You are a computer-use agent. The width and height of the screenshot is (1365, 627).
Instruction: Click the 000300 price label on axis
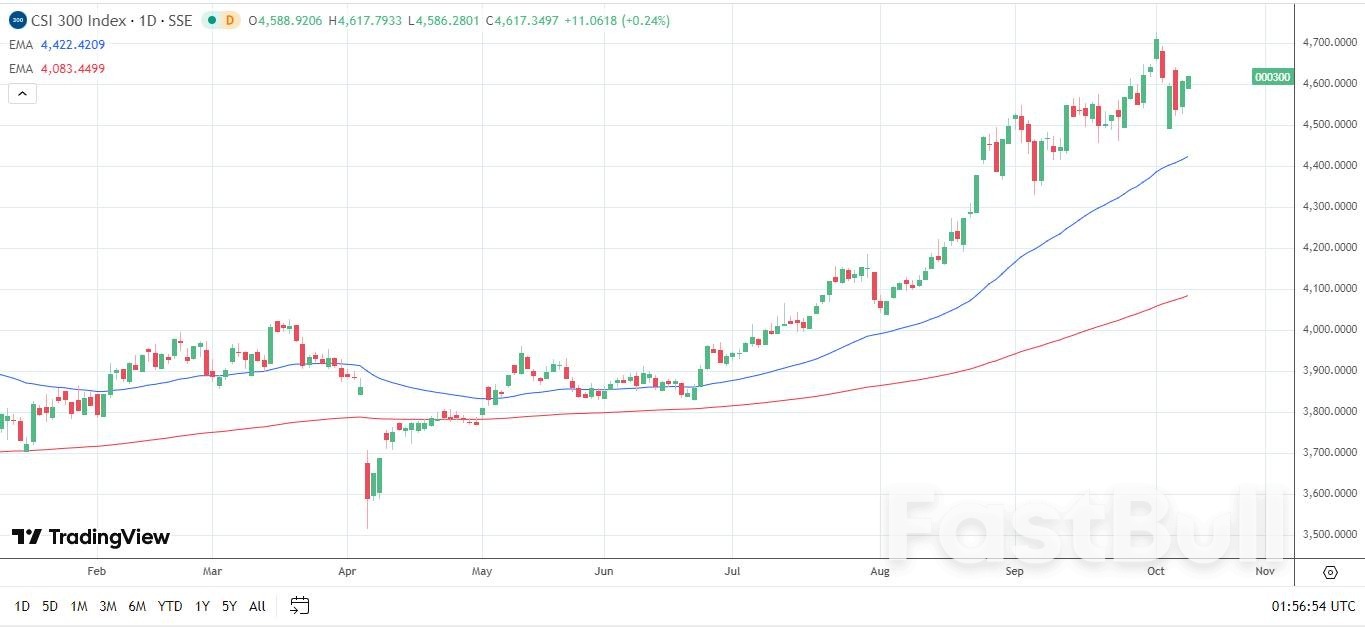(1272, 77)
